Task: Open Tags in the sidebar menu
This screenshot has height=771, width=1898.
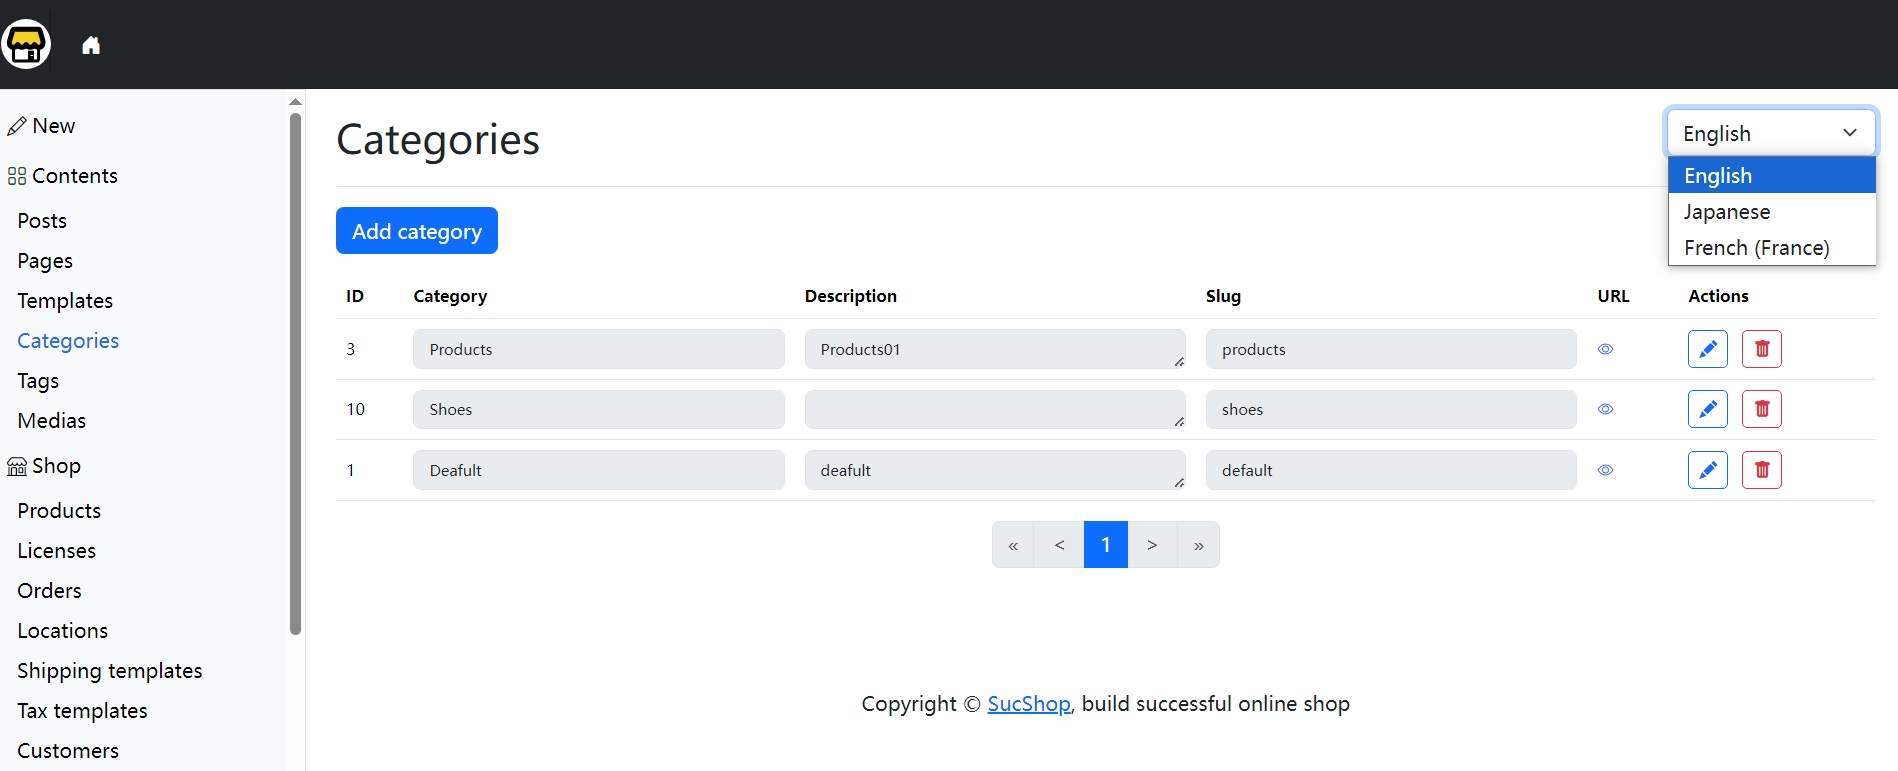Action: coord(38,381)
